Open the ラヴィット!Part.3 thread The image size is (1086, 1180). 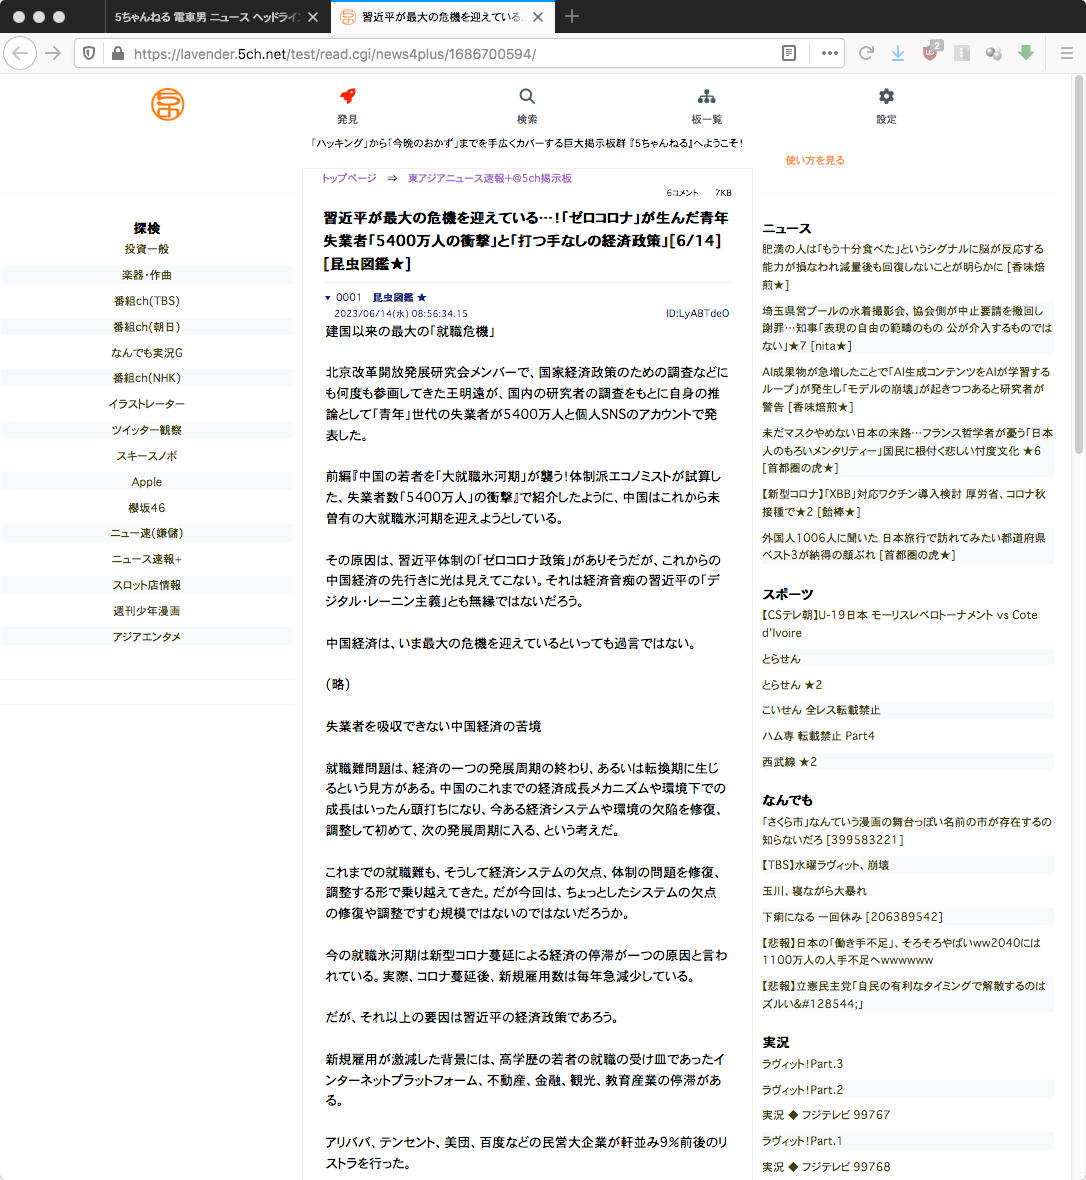click(802, 1064)
